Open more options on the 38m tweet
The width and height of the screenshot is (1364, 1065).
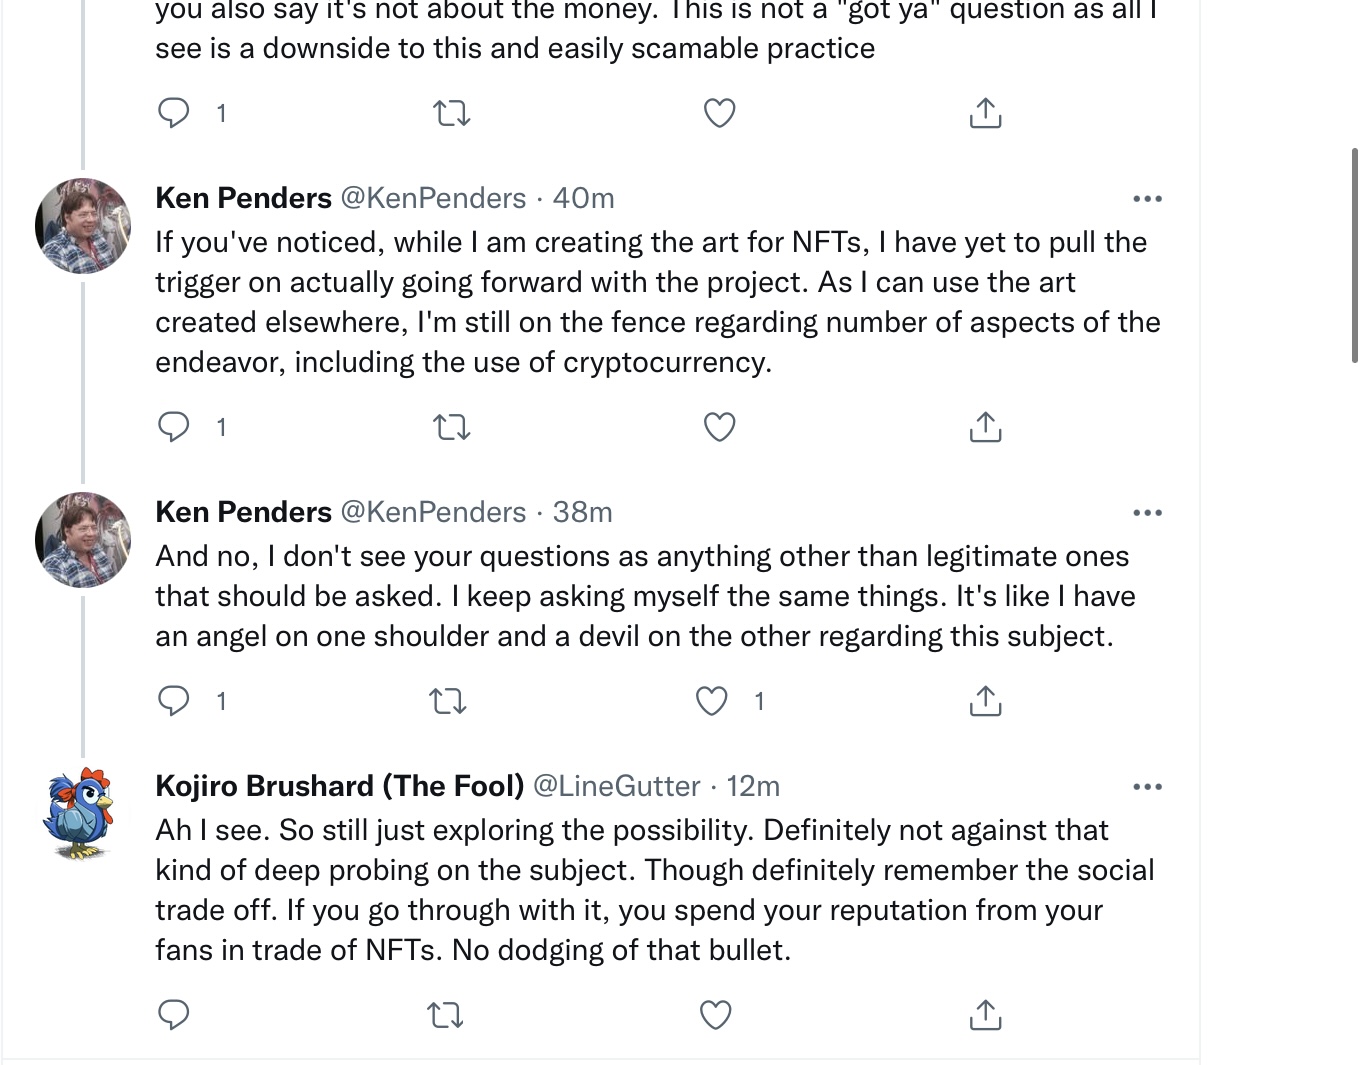pyautogui.click(x=1147, y=513)
